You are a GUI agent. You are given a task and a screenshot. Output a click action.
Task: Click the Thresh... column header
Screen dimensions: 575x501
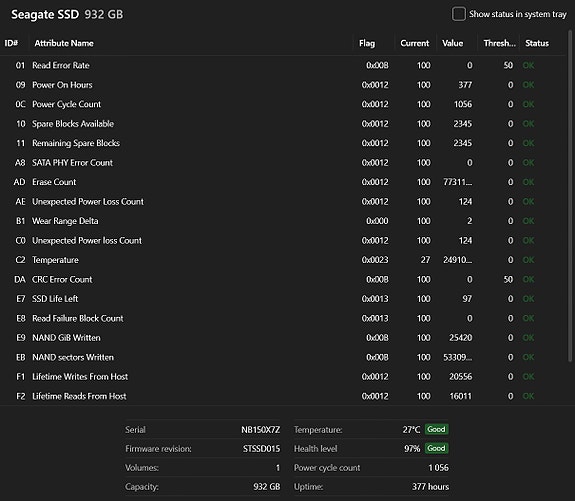pyautogui.click(x=499, y=43)
